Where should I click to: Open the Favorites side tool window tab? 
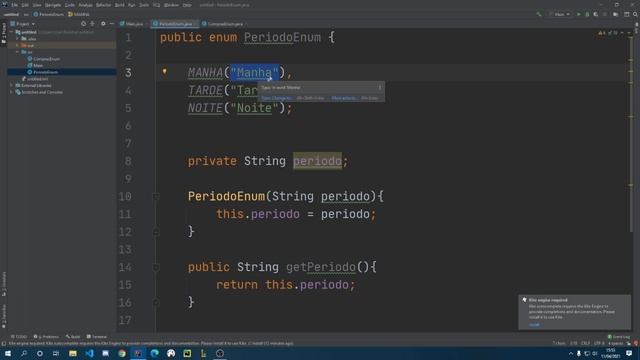click(4, 316)
